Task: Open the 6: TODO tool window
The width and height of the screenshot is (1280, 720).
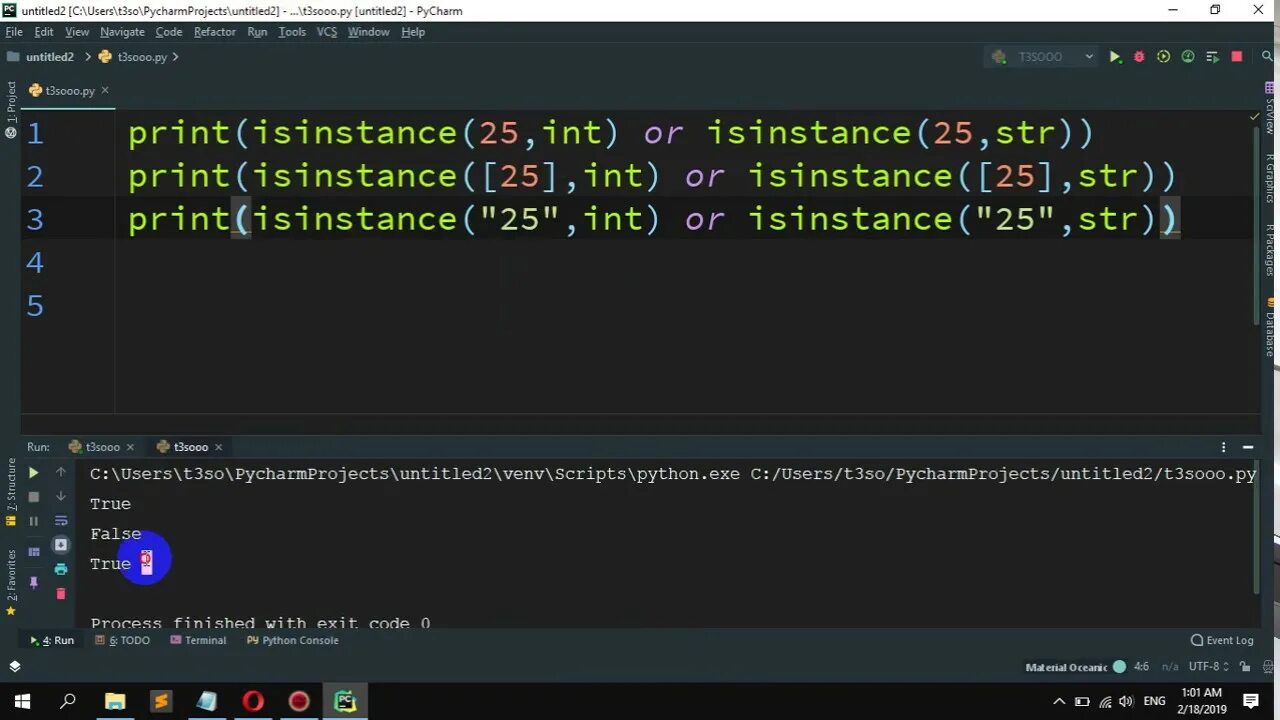Action: pyautogui.click(x=121, y=640)
